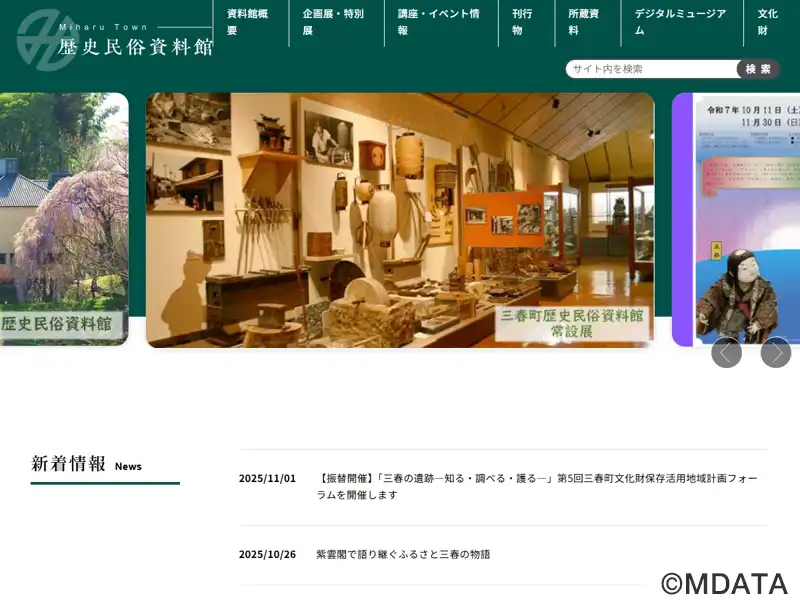Open 資料館概要 menu item

click(245, 22)
